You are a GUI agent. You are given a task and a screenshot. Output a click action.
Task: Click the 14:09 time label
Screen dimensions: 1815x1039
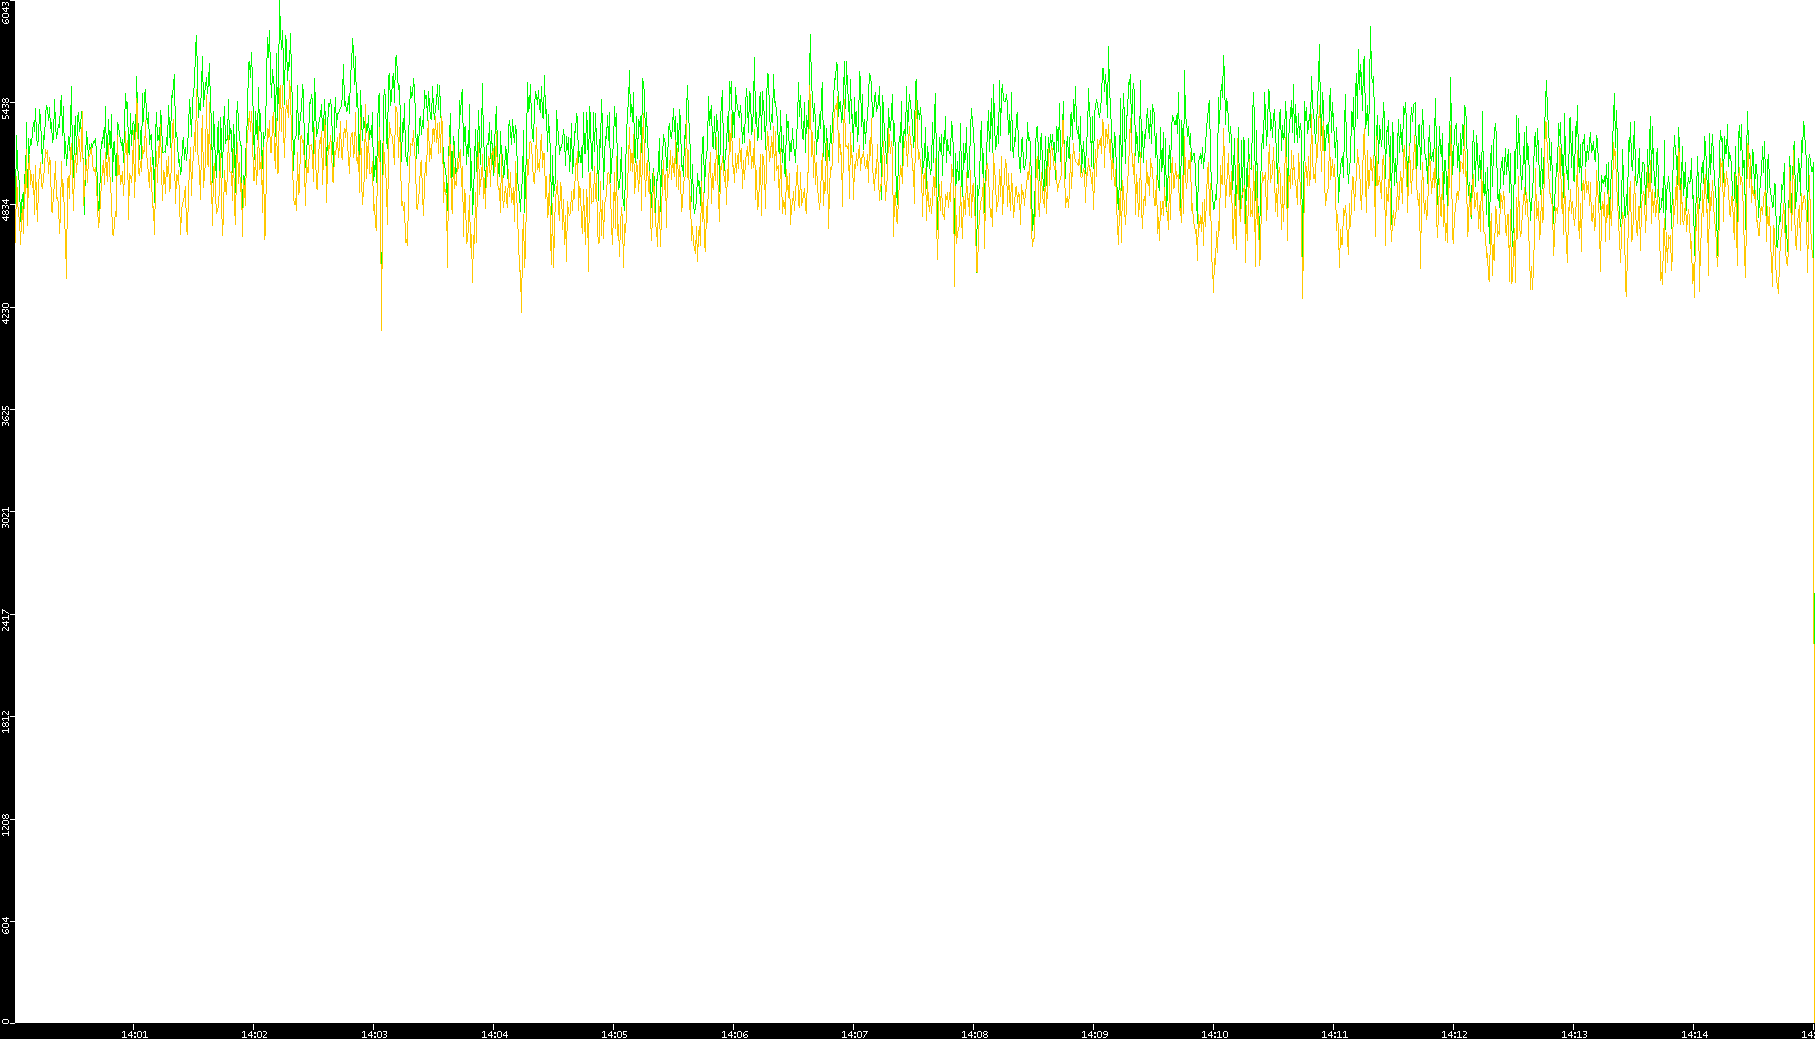click(x=1094, y=1034)
